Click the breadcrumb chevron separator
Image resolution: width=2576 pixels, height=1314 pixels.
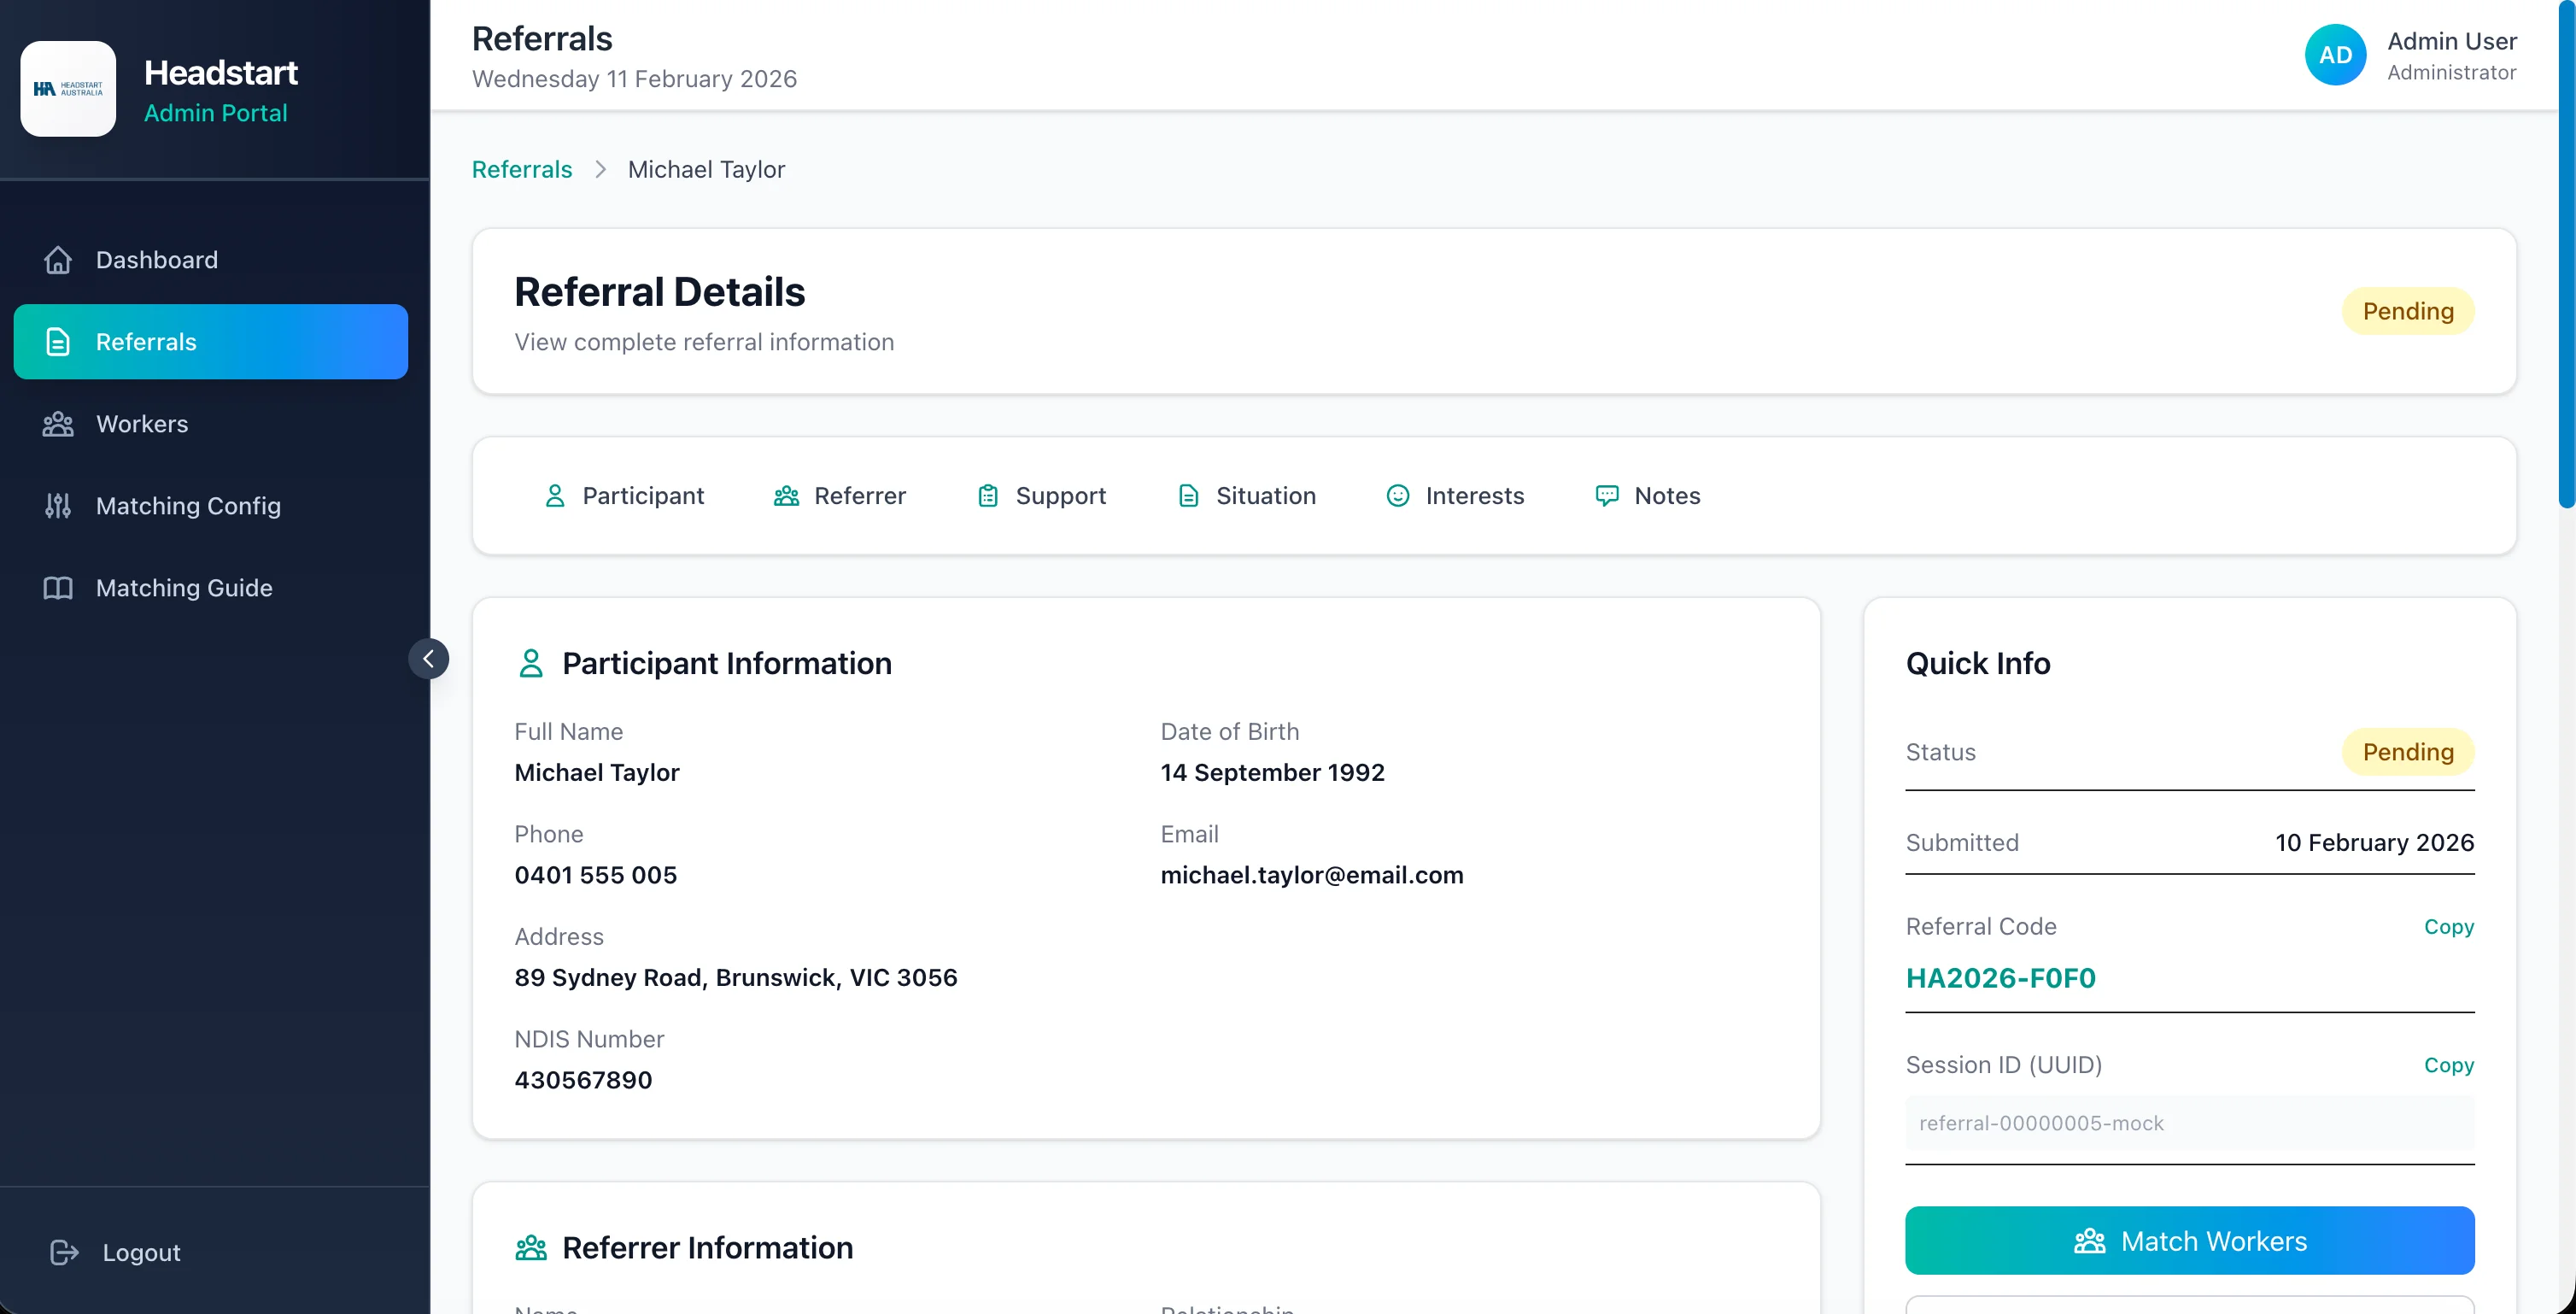pos(600,170)
